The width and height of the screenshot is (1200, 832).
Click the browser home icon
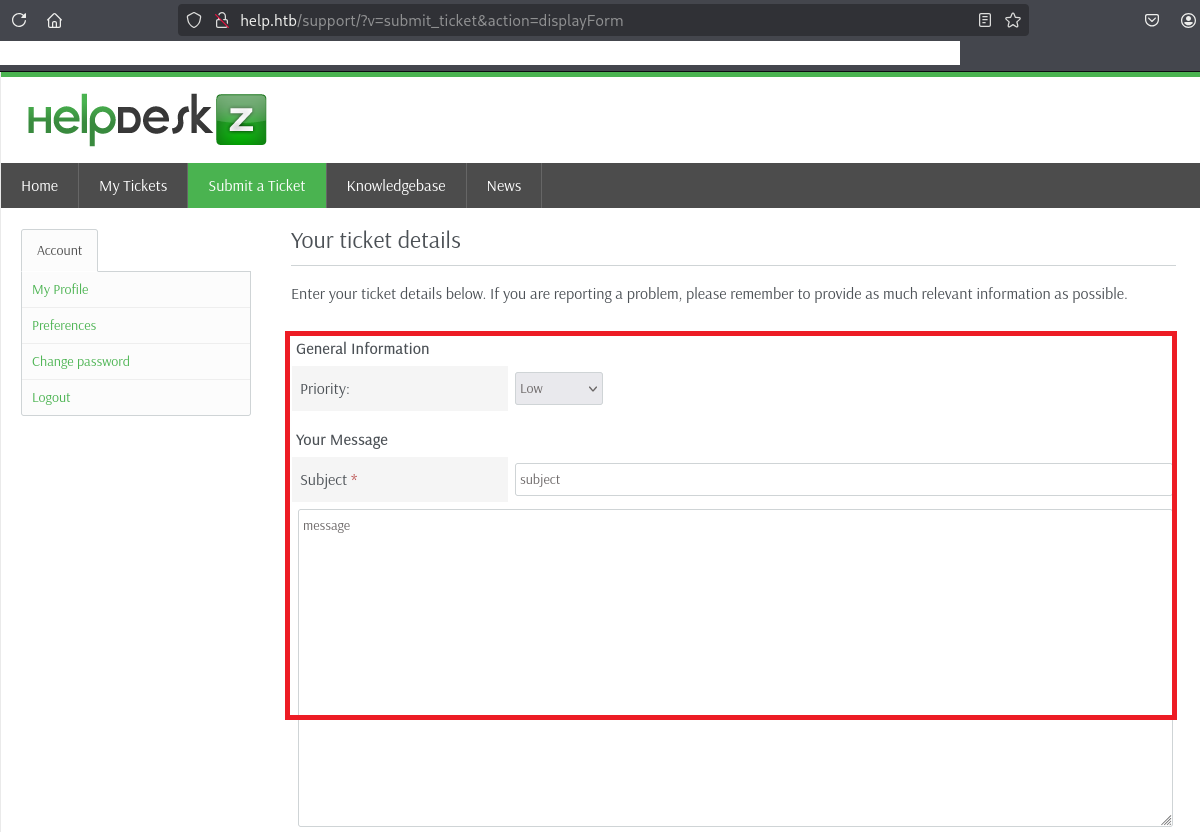coord(55,20)
